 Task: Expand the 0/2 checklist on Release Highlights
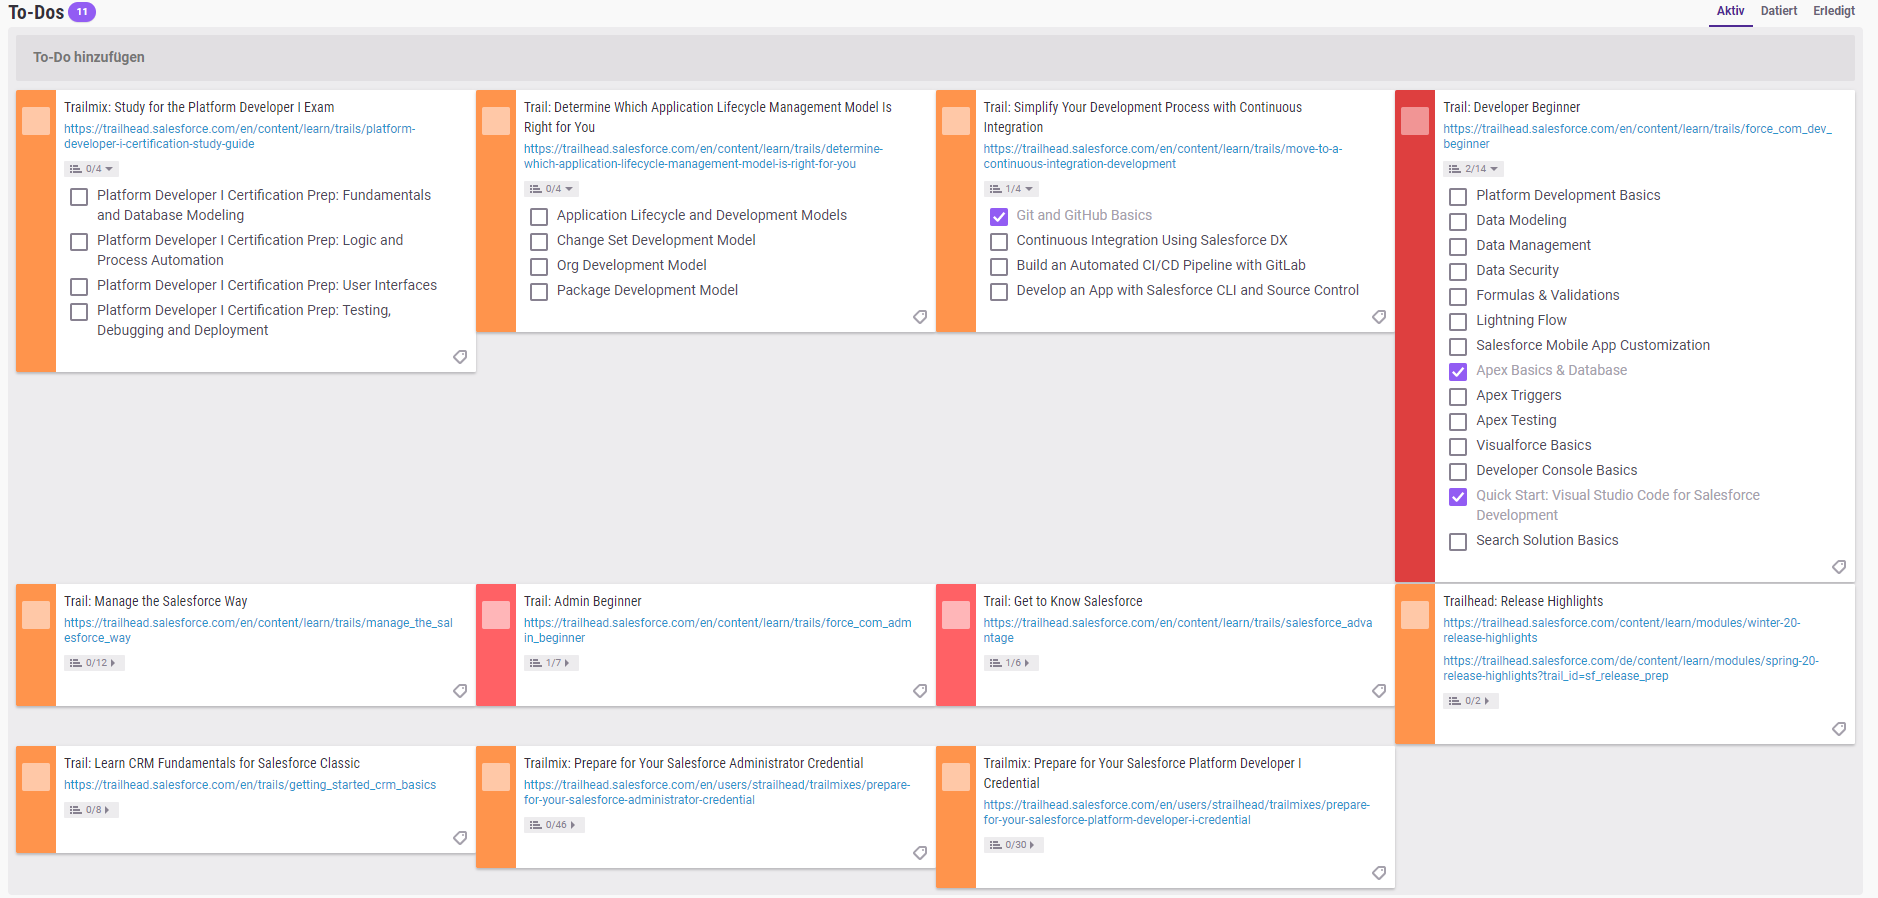[x=1471, y=701]
